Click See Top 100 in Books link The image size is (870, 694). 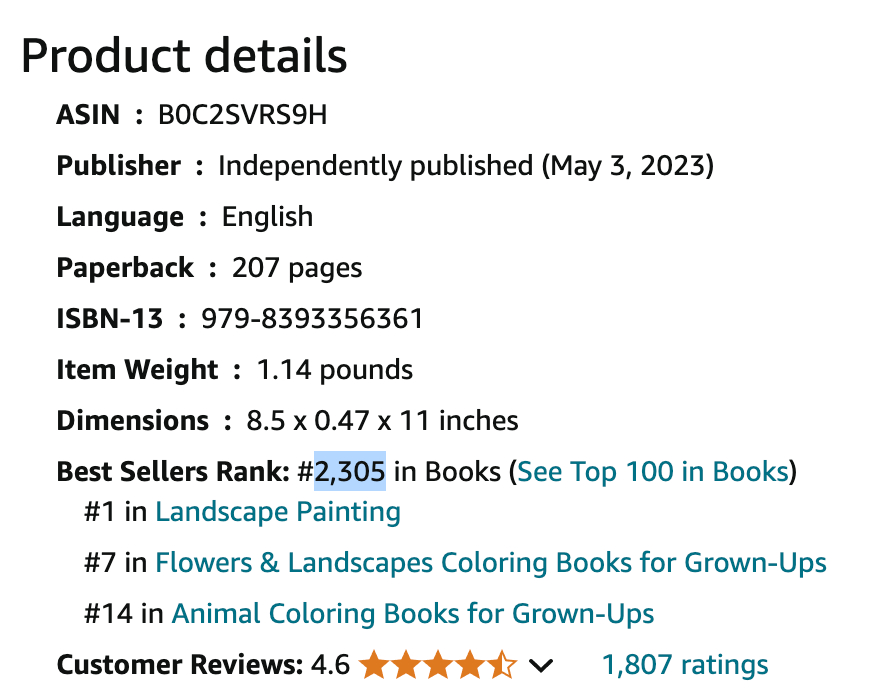point(654,471)
